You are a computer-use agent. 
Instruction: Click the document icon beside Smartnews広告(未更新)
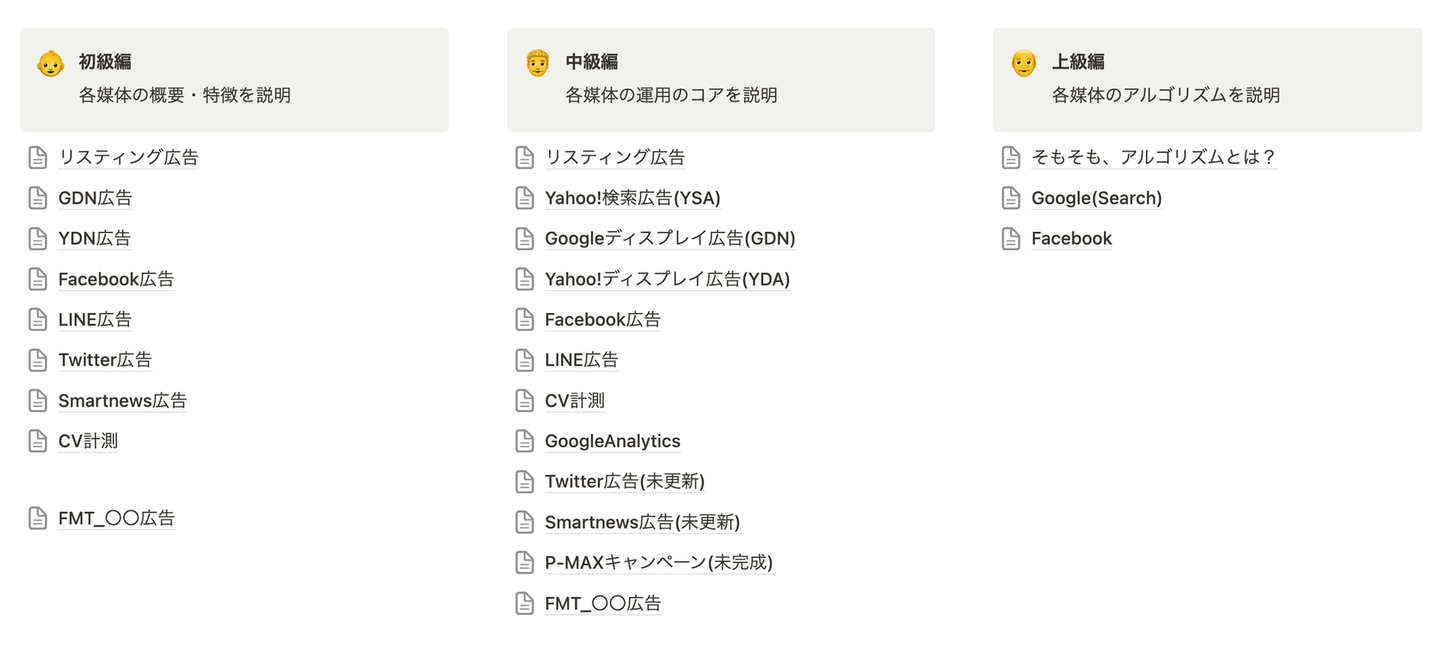[x=525, y=522]
